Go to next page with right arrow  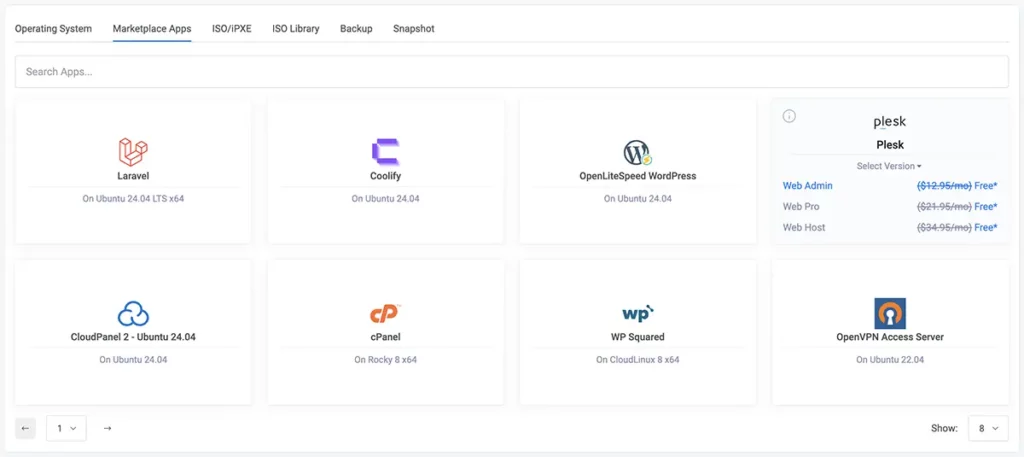tap(108, 428)
